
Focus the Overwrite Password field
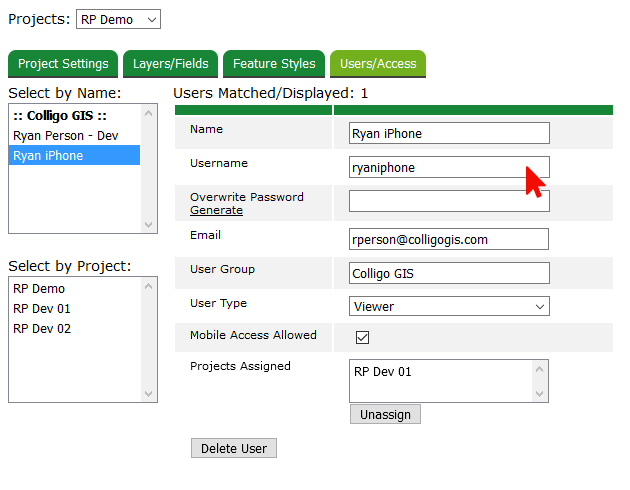(x=449, y=201)
